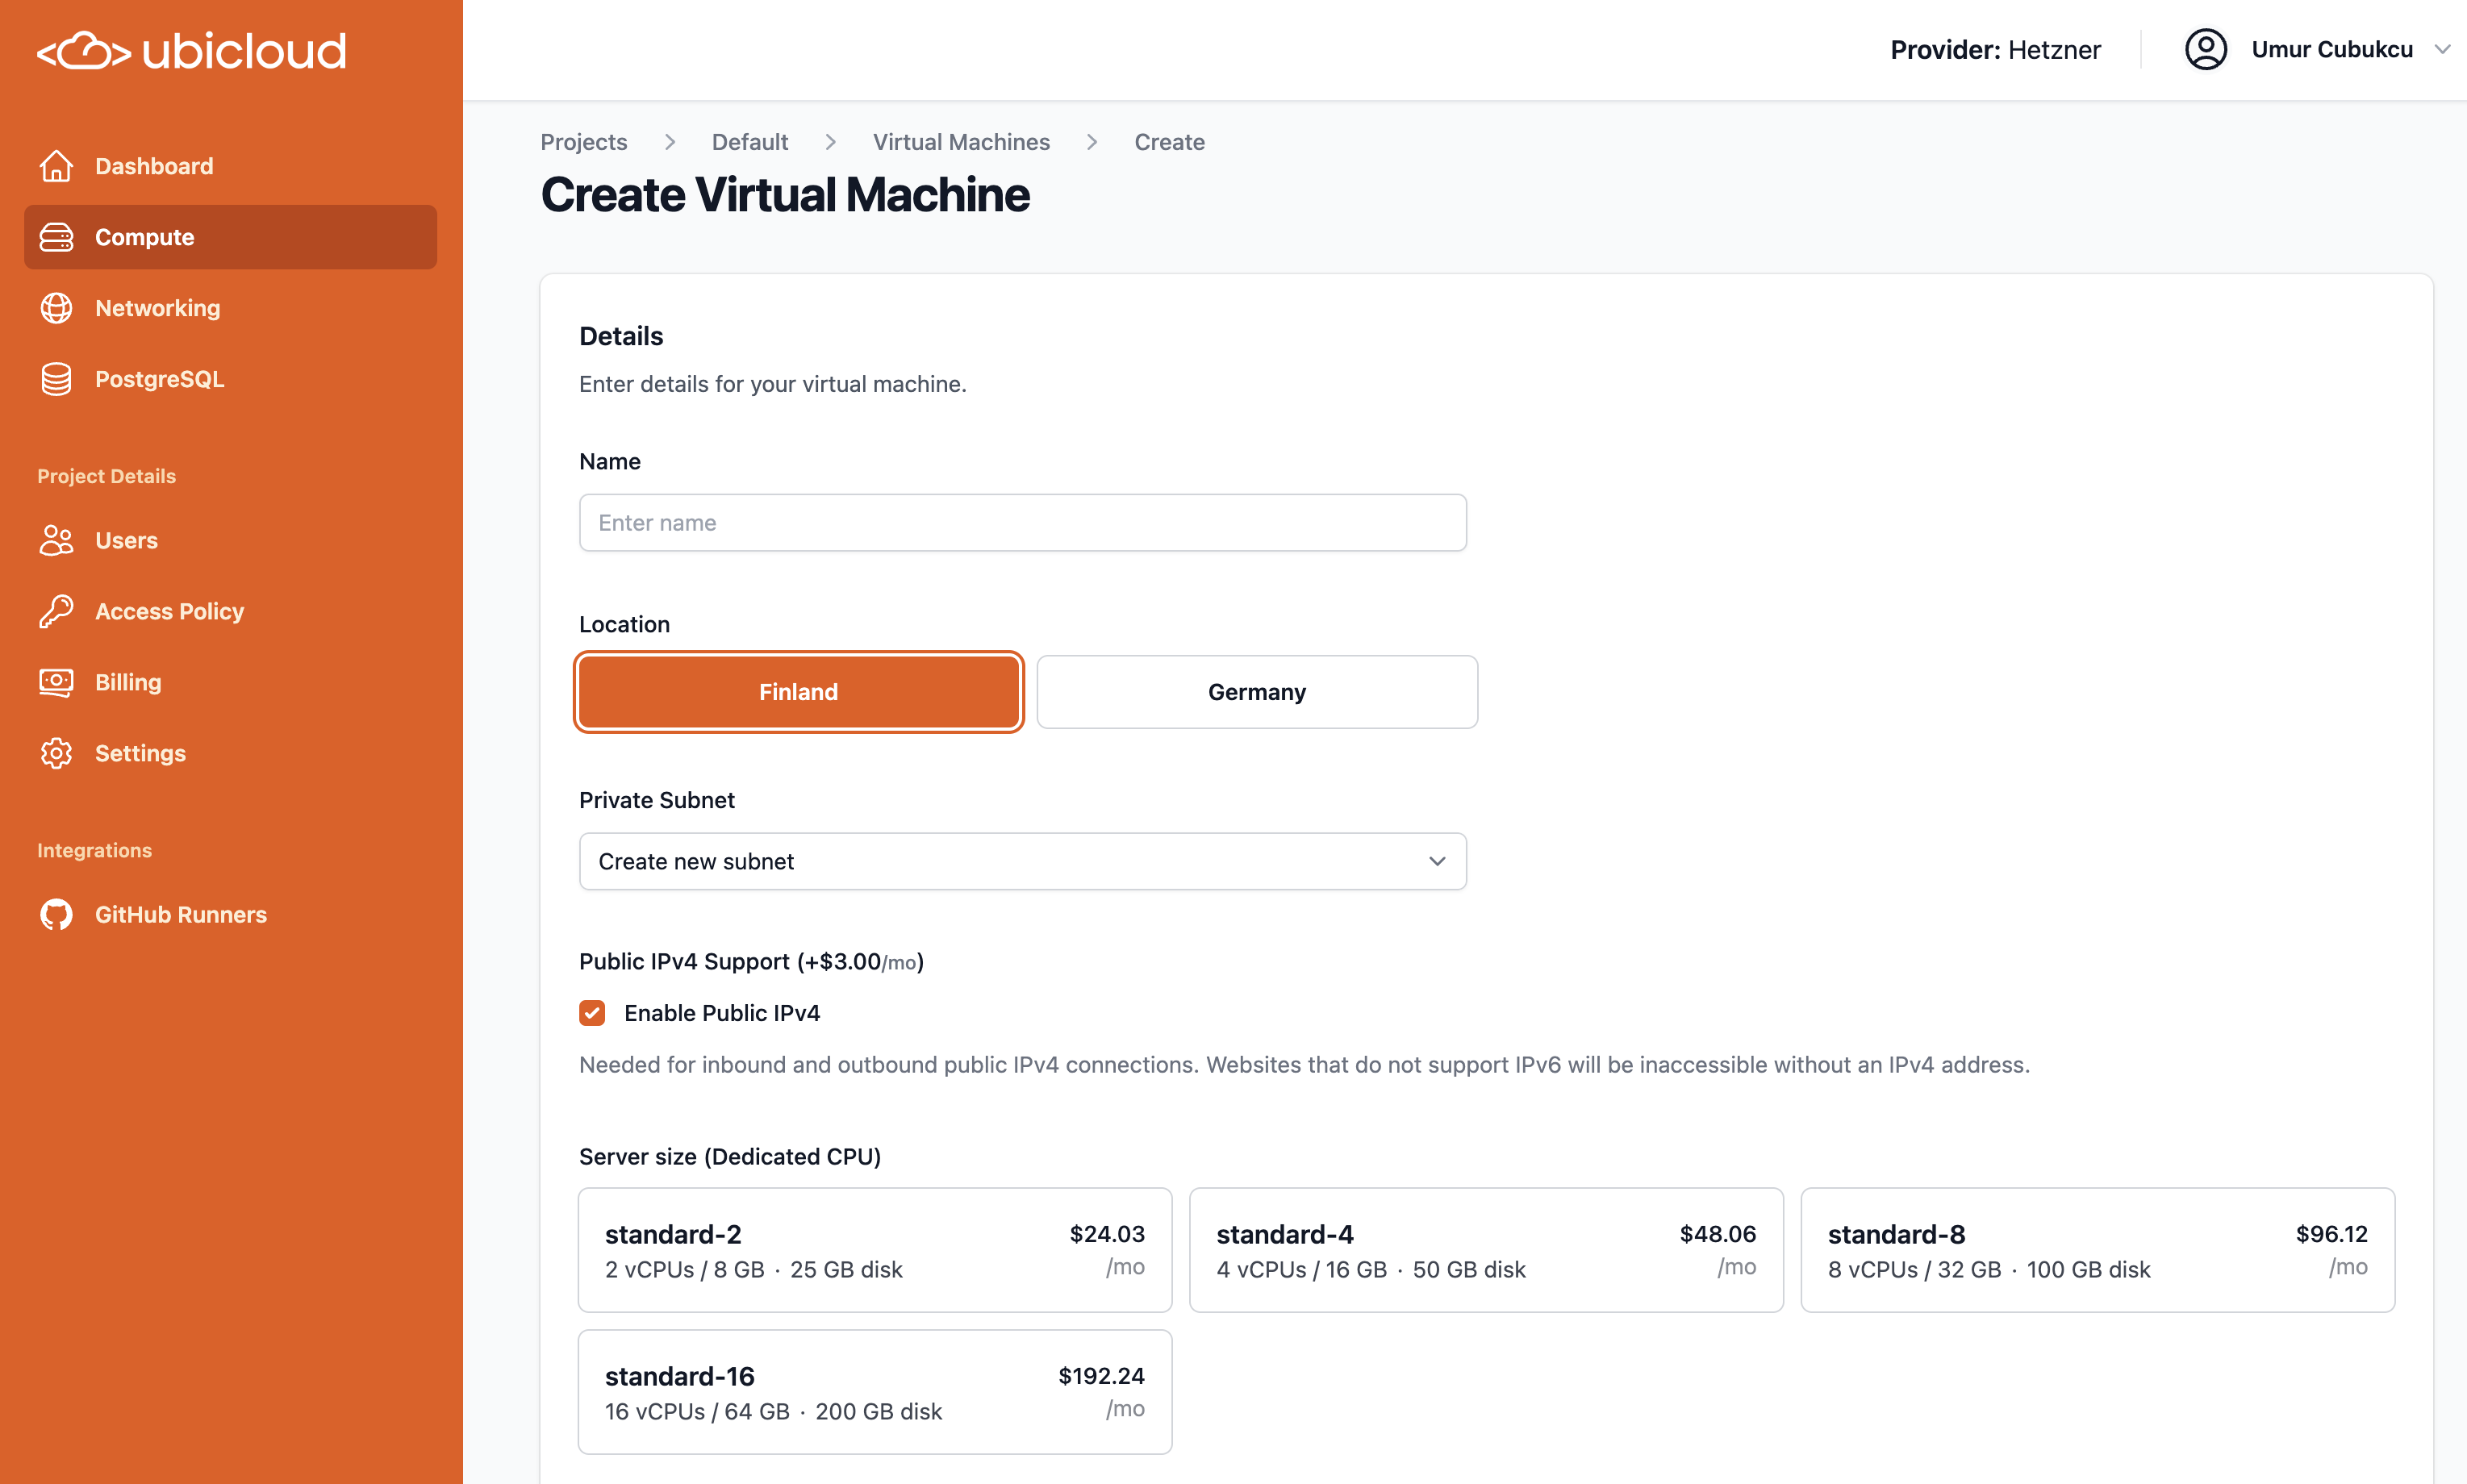
Task: Click the PostgreSQL database icon
Action: [x=56, y=379]
